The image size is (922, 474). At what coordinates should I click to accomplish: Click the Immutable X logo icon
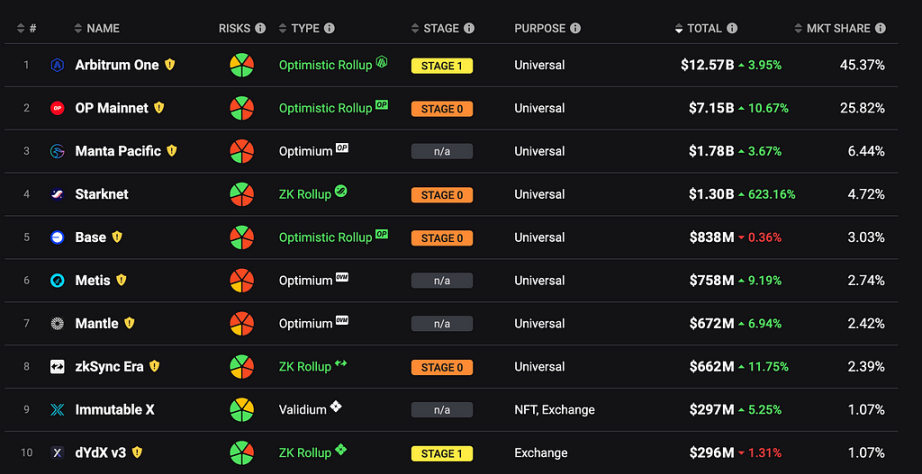click(57, 410)
